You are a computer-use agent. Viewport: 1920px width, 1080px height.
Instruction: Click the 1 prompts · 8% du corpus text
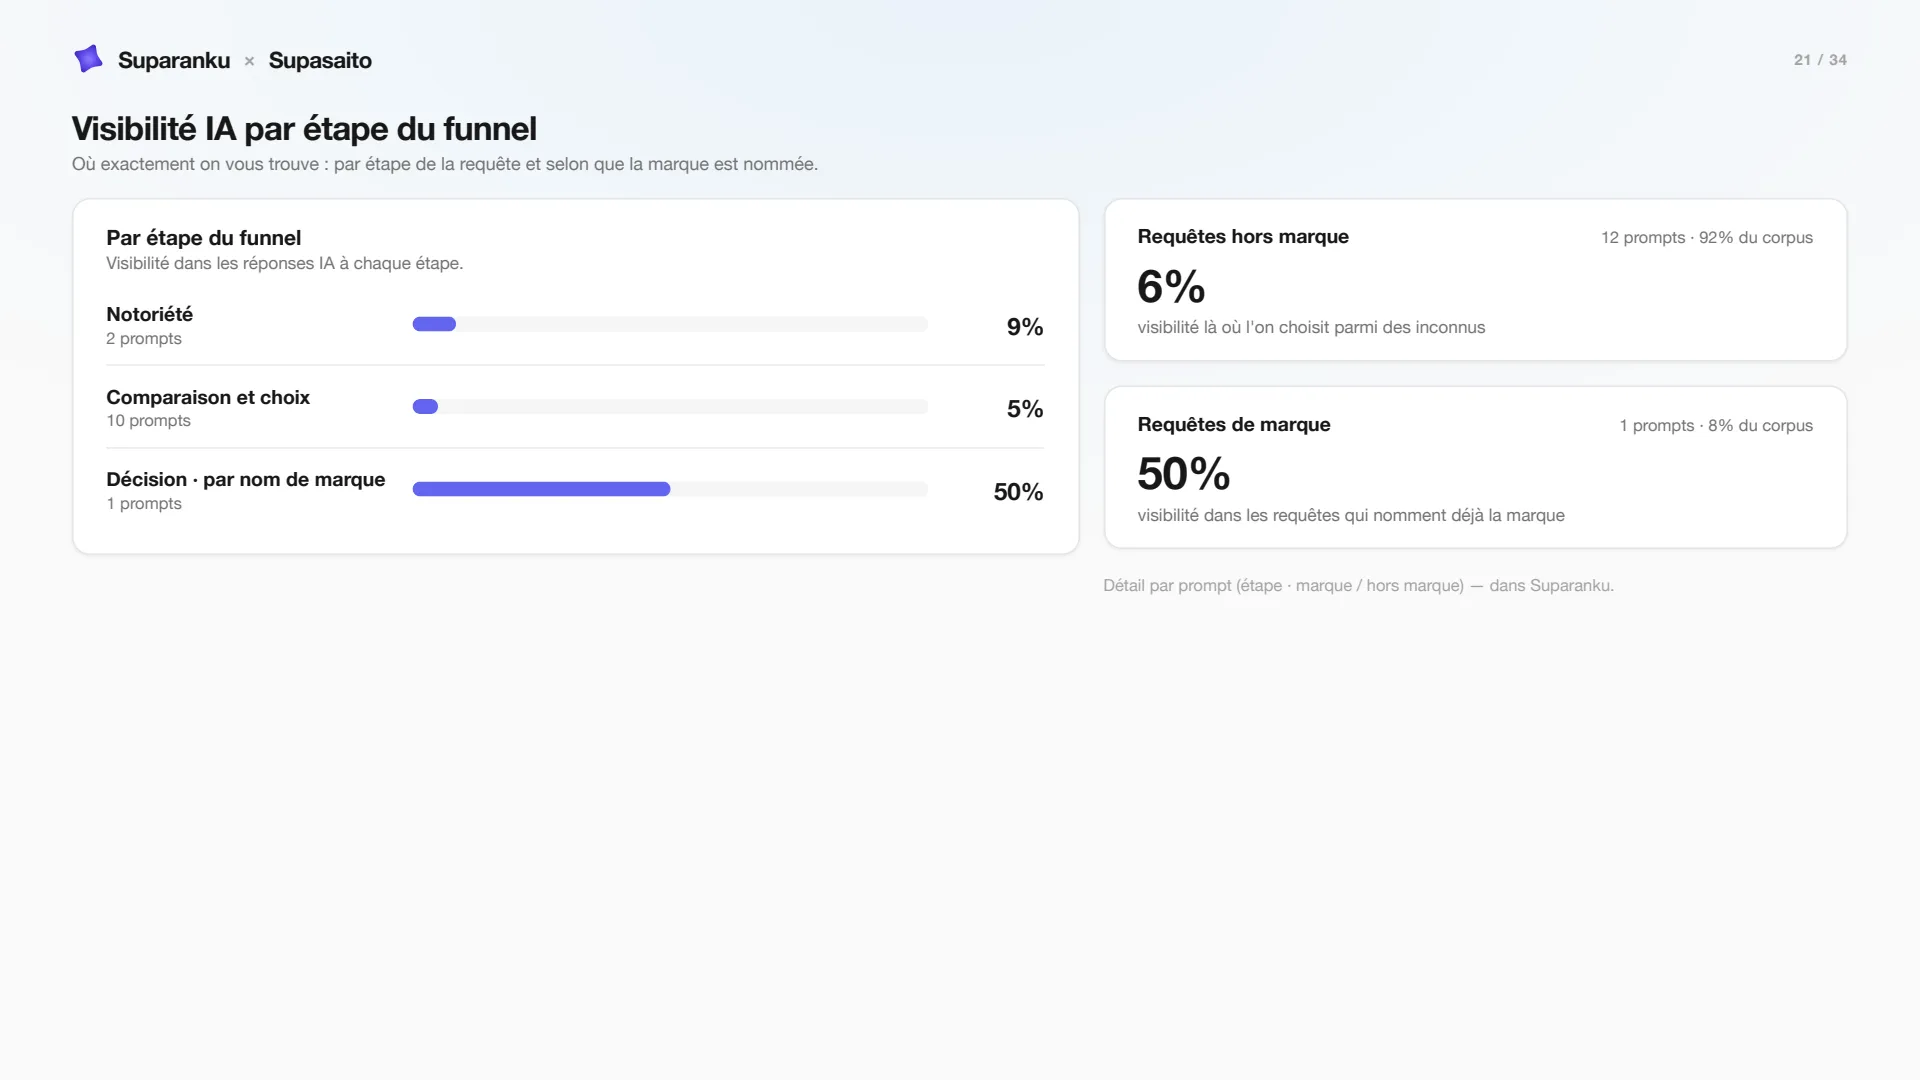tap(1716, 426)
